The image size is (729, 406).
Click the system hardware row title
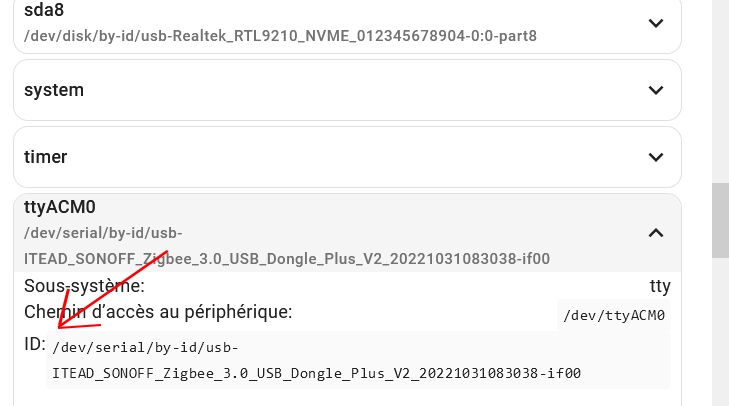[x=54, y=90]
